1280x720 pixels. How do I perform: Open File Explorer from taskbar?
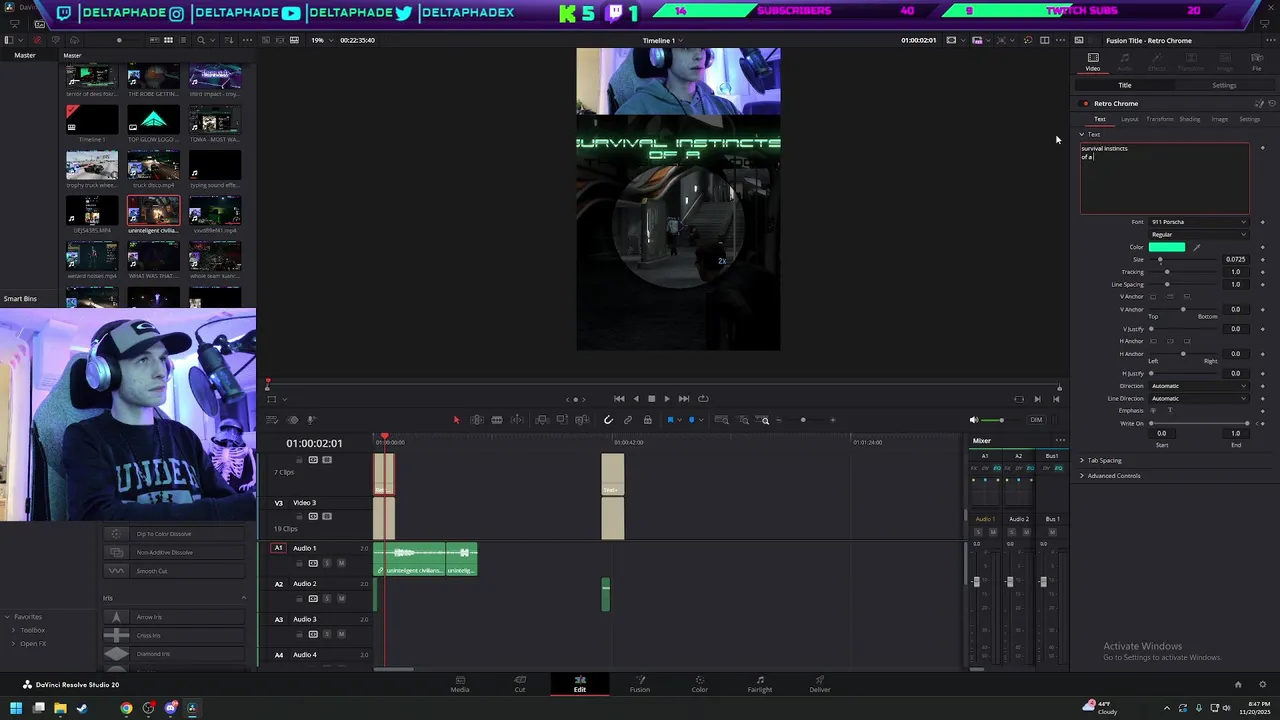(60, 708)
